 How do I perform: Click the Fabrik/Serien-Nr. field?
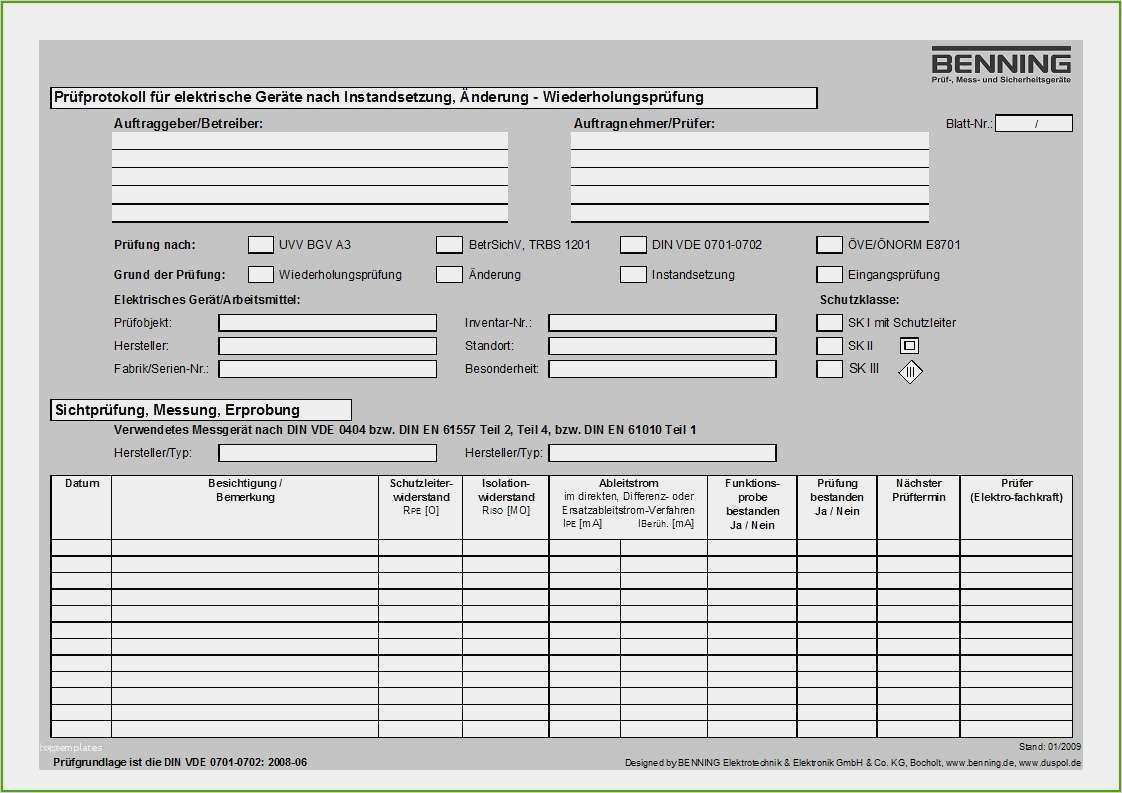pyautogui.click(x=328, y=369)
